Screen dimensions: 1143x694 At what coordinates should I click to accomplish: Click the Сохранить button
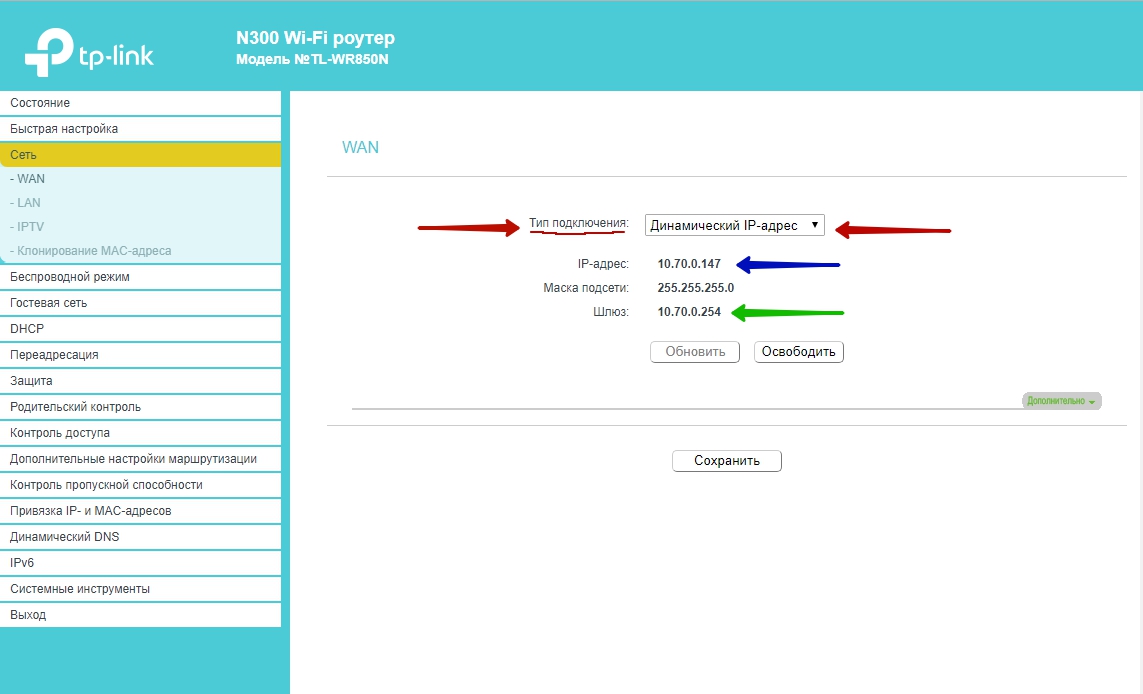click(726, 461)
